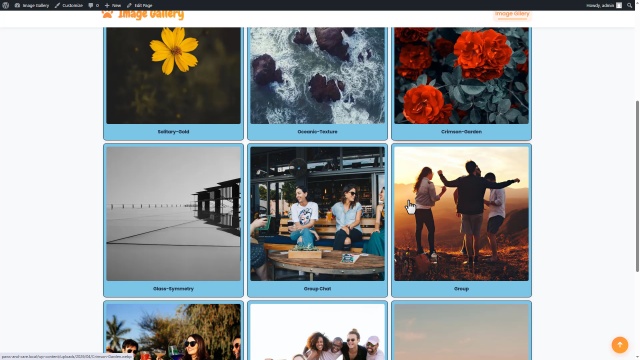Open the Oceanic-Texture waves photo
The image size is (640, 360).
pyautogui.click(x=317, y=76)
